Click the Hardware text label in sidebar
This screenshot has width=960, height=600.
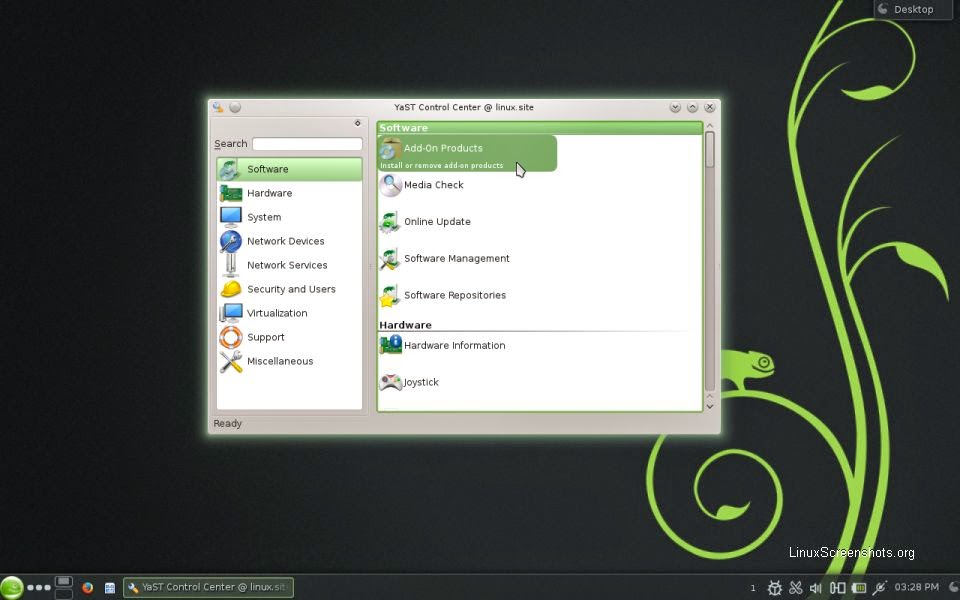(x=269, y=193)
